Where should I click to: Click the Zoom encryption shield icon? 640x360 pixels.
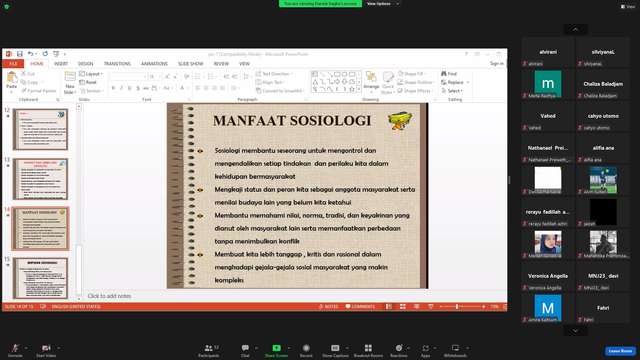[7, 7]
